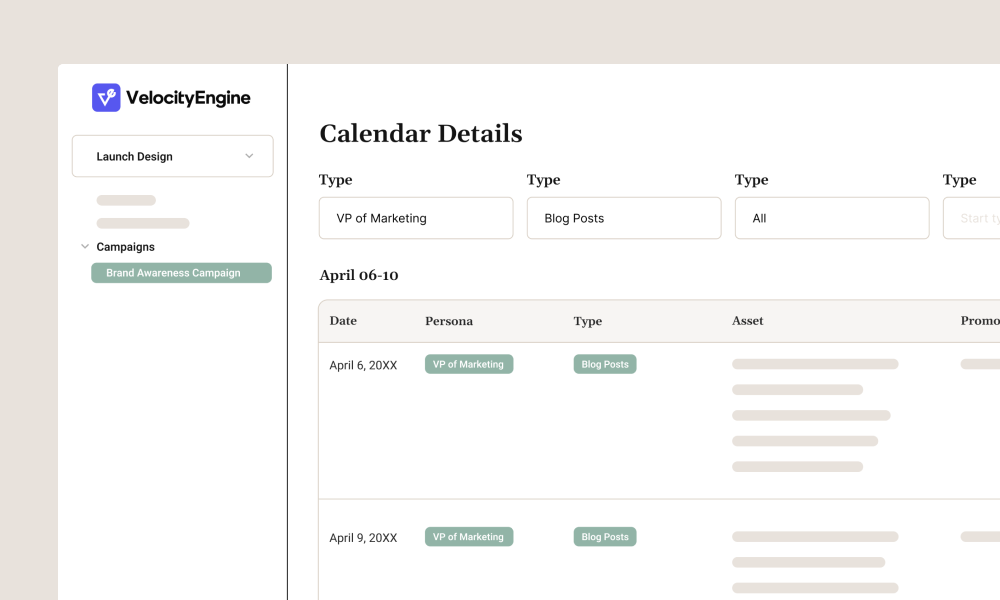
Task: Select the April 6, 20XX date cell
Action: click(x=363, y=366)
